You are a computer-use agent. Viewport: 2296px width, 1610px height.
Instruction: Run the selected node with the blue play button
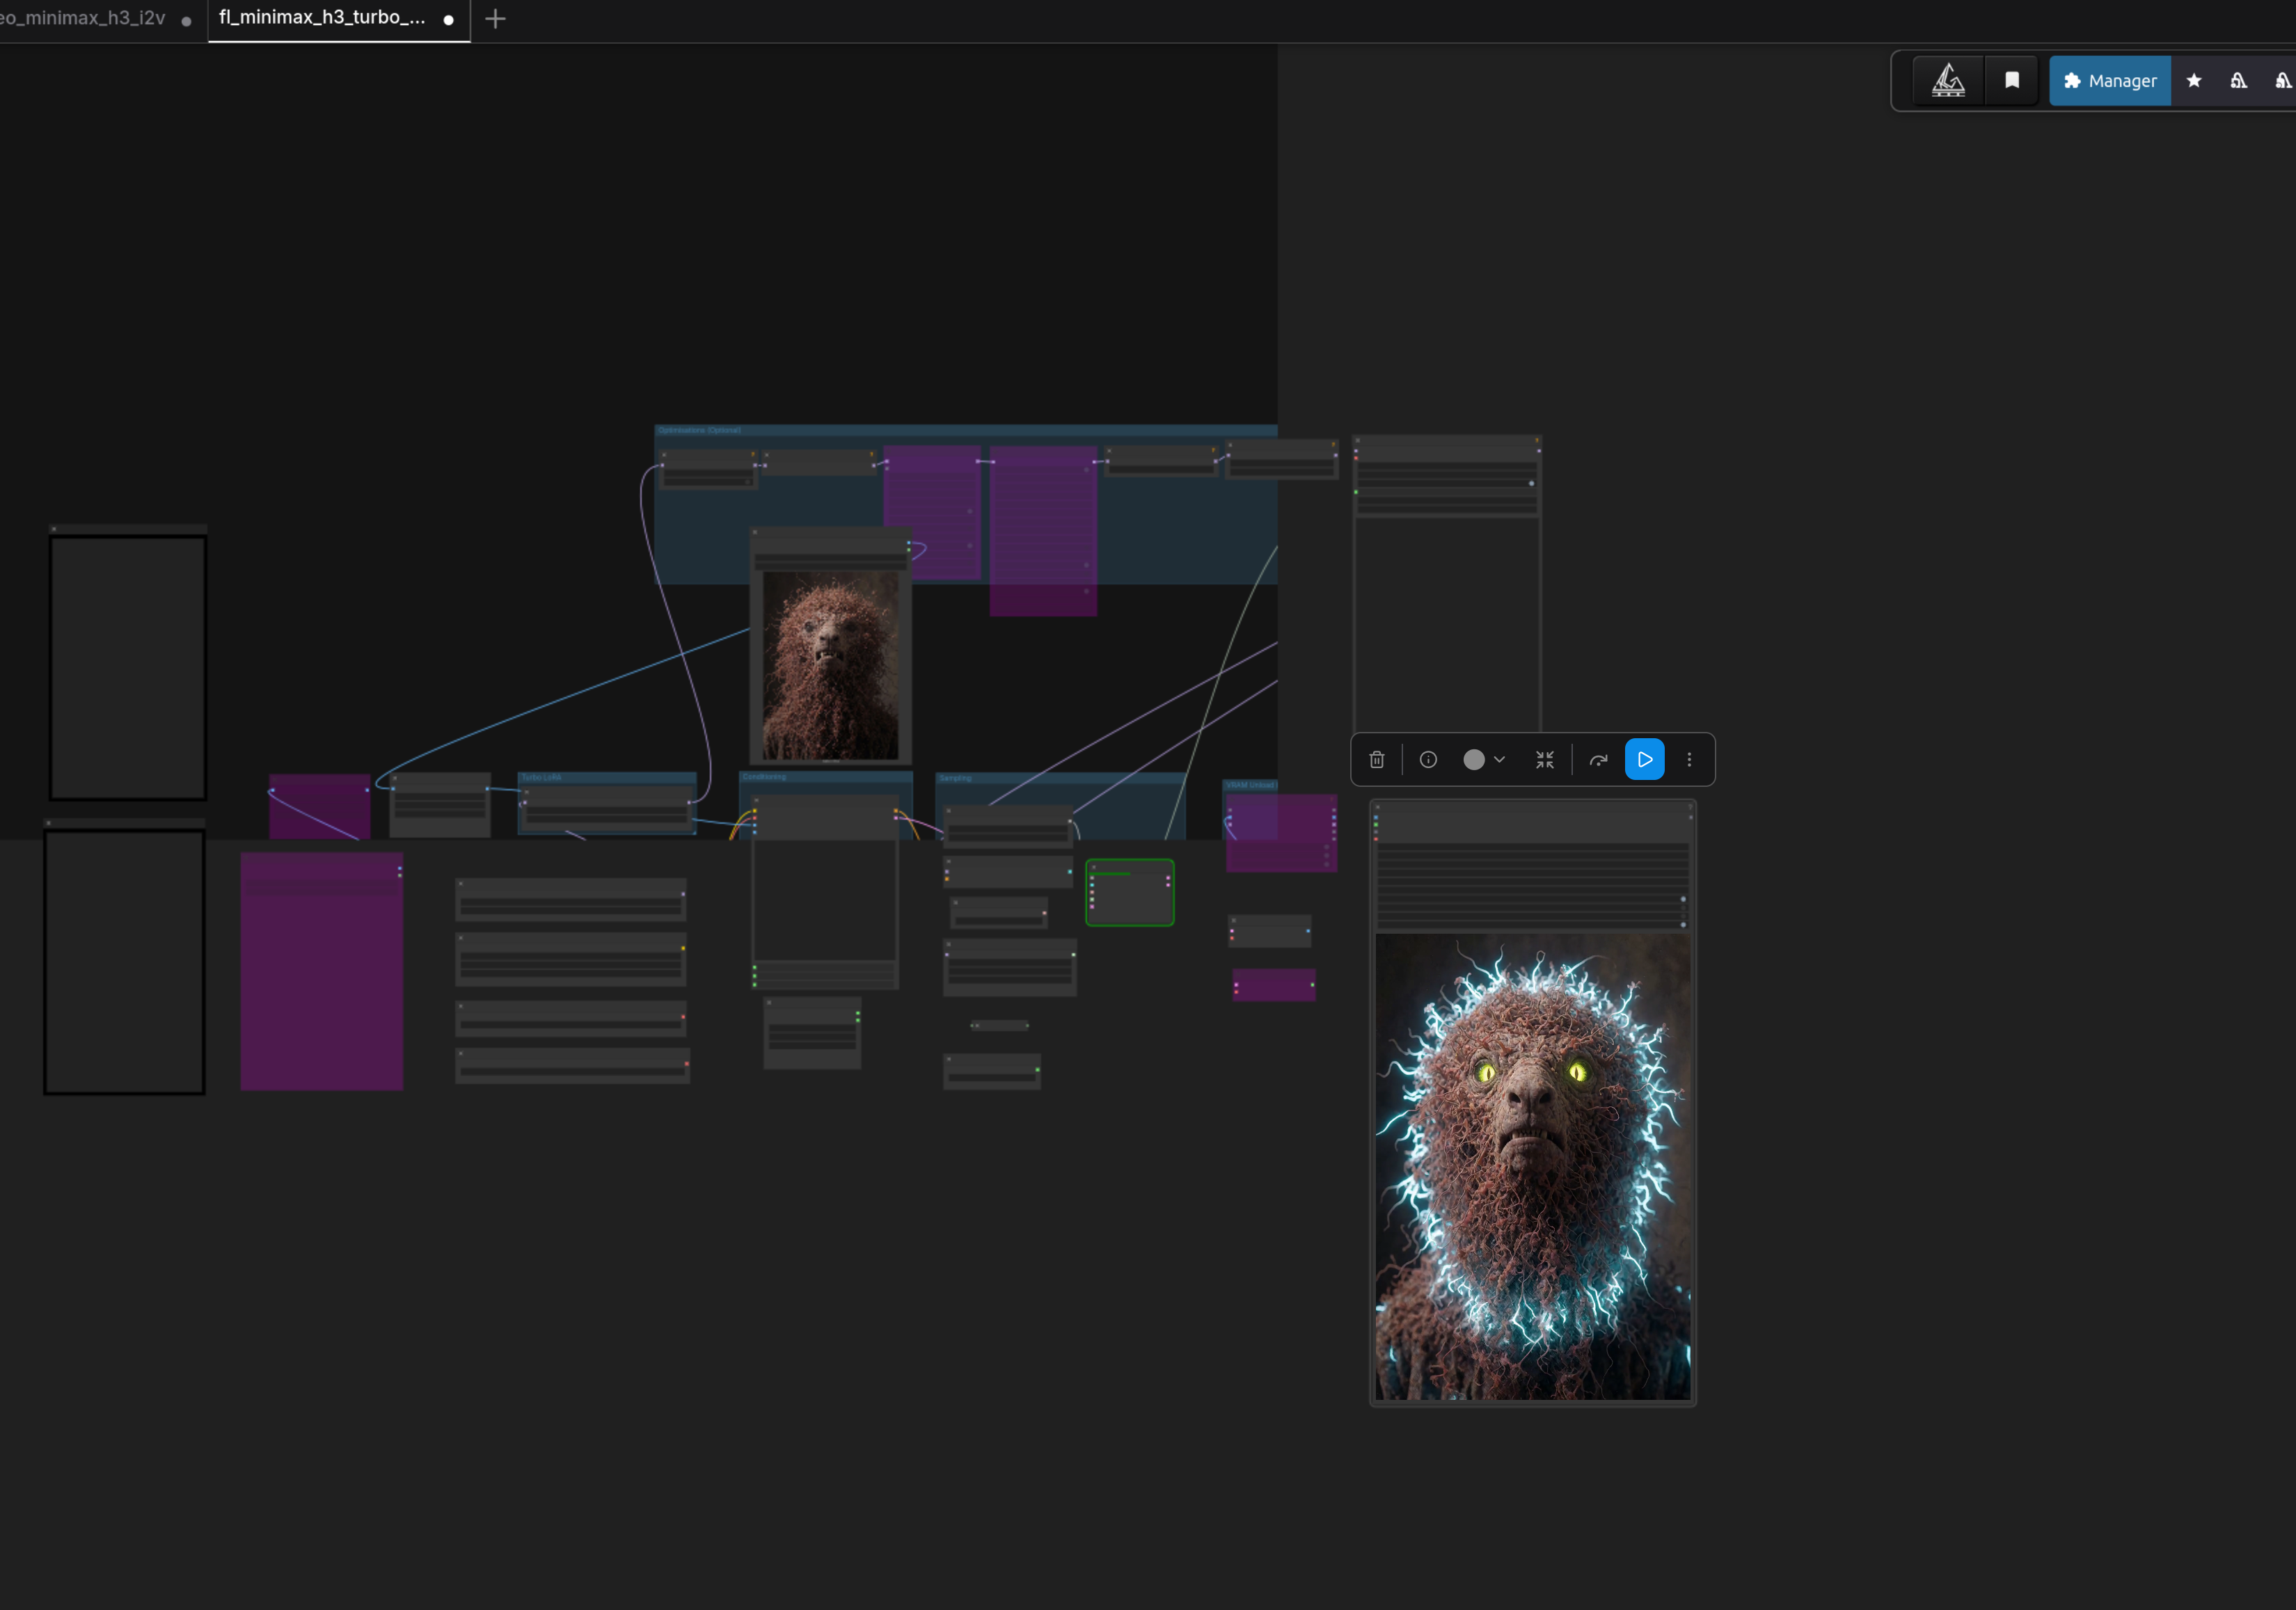[x=1645, y=760]
